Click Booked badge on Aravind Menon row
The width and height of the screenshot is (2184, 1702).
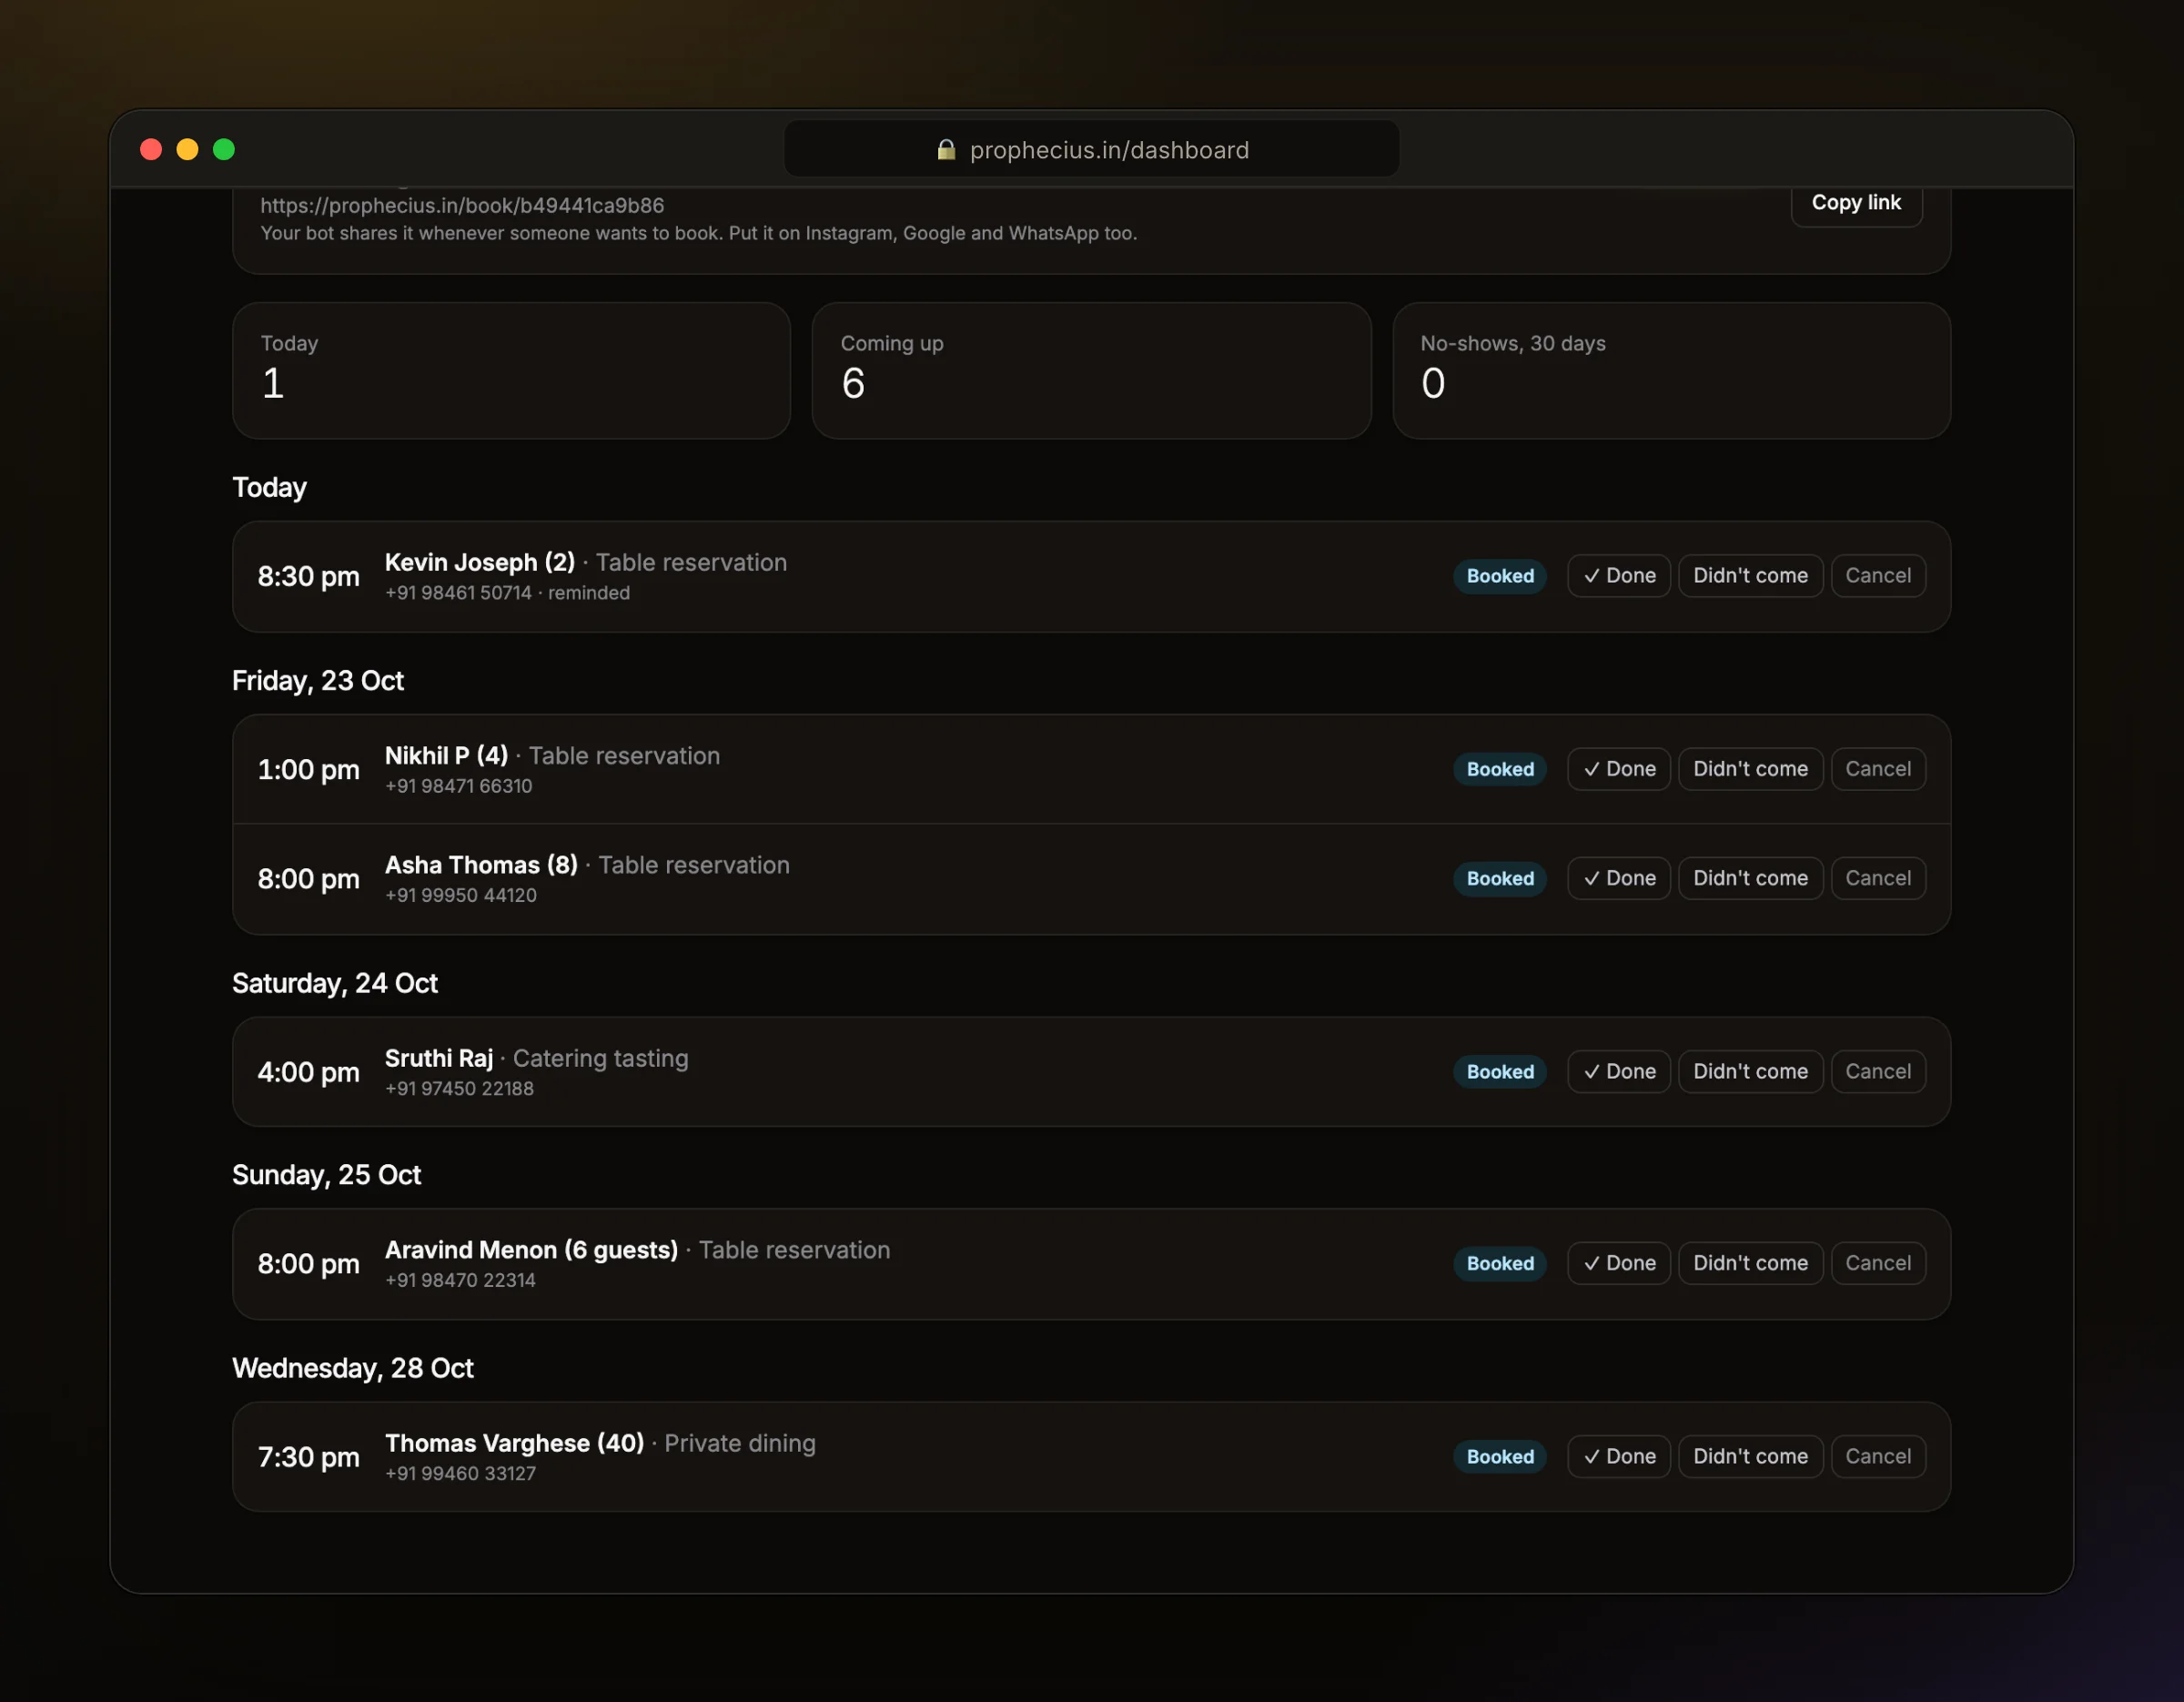(x=1500, y=1263)
